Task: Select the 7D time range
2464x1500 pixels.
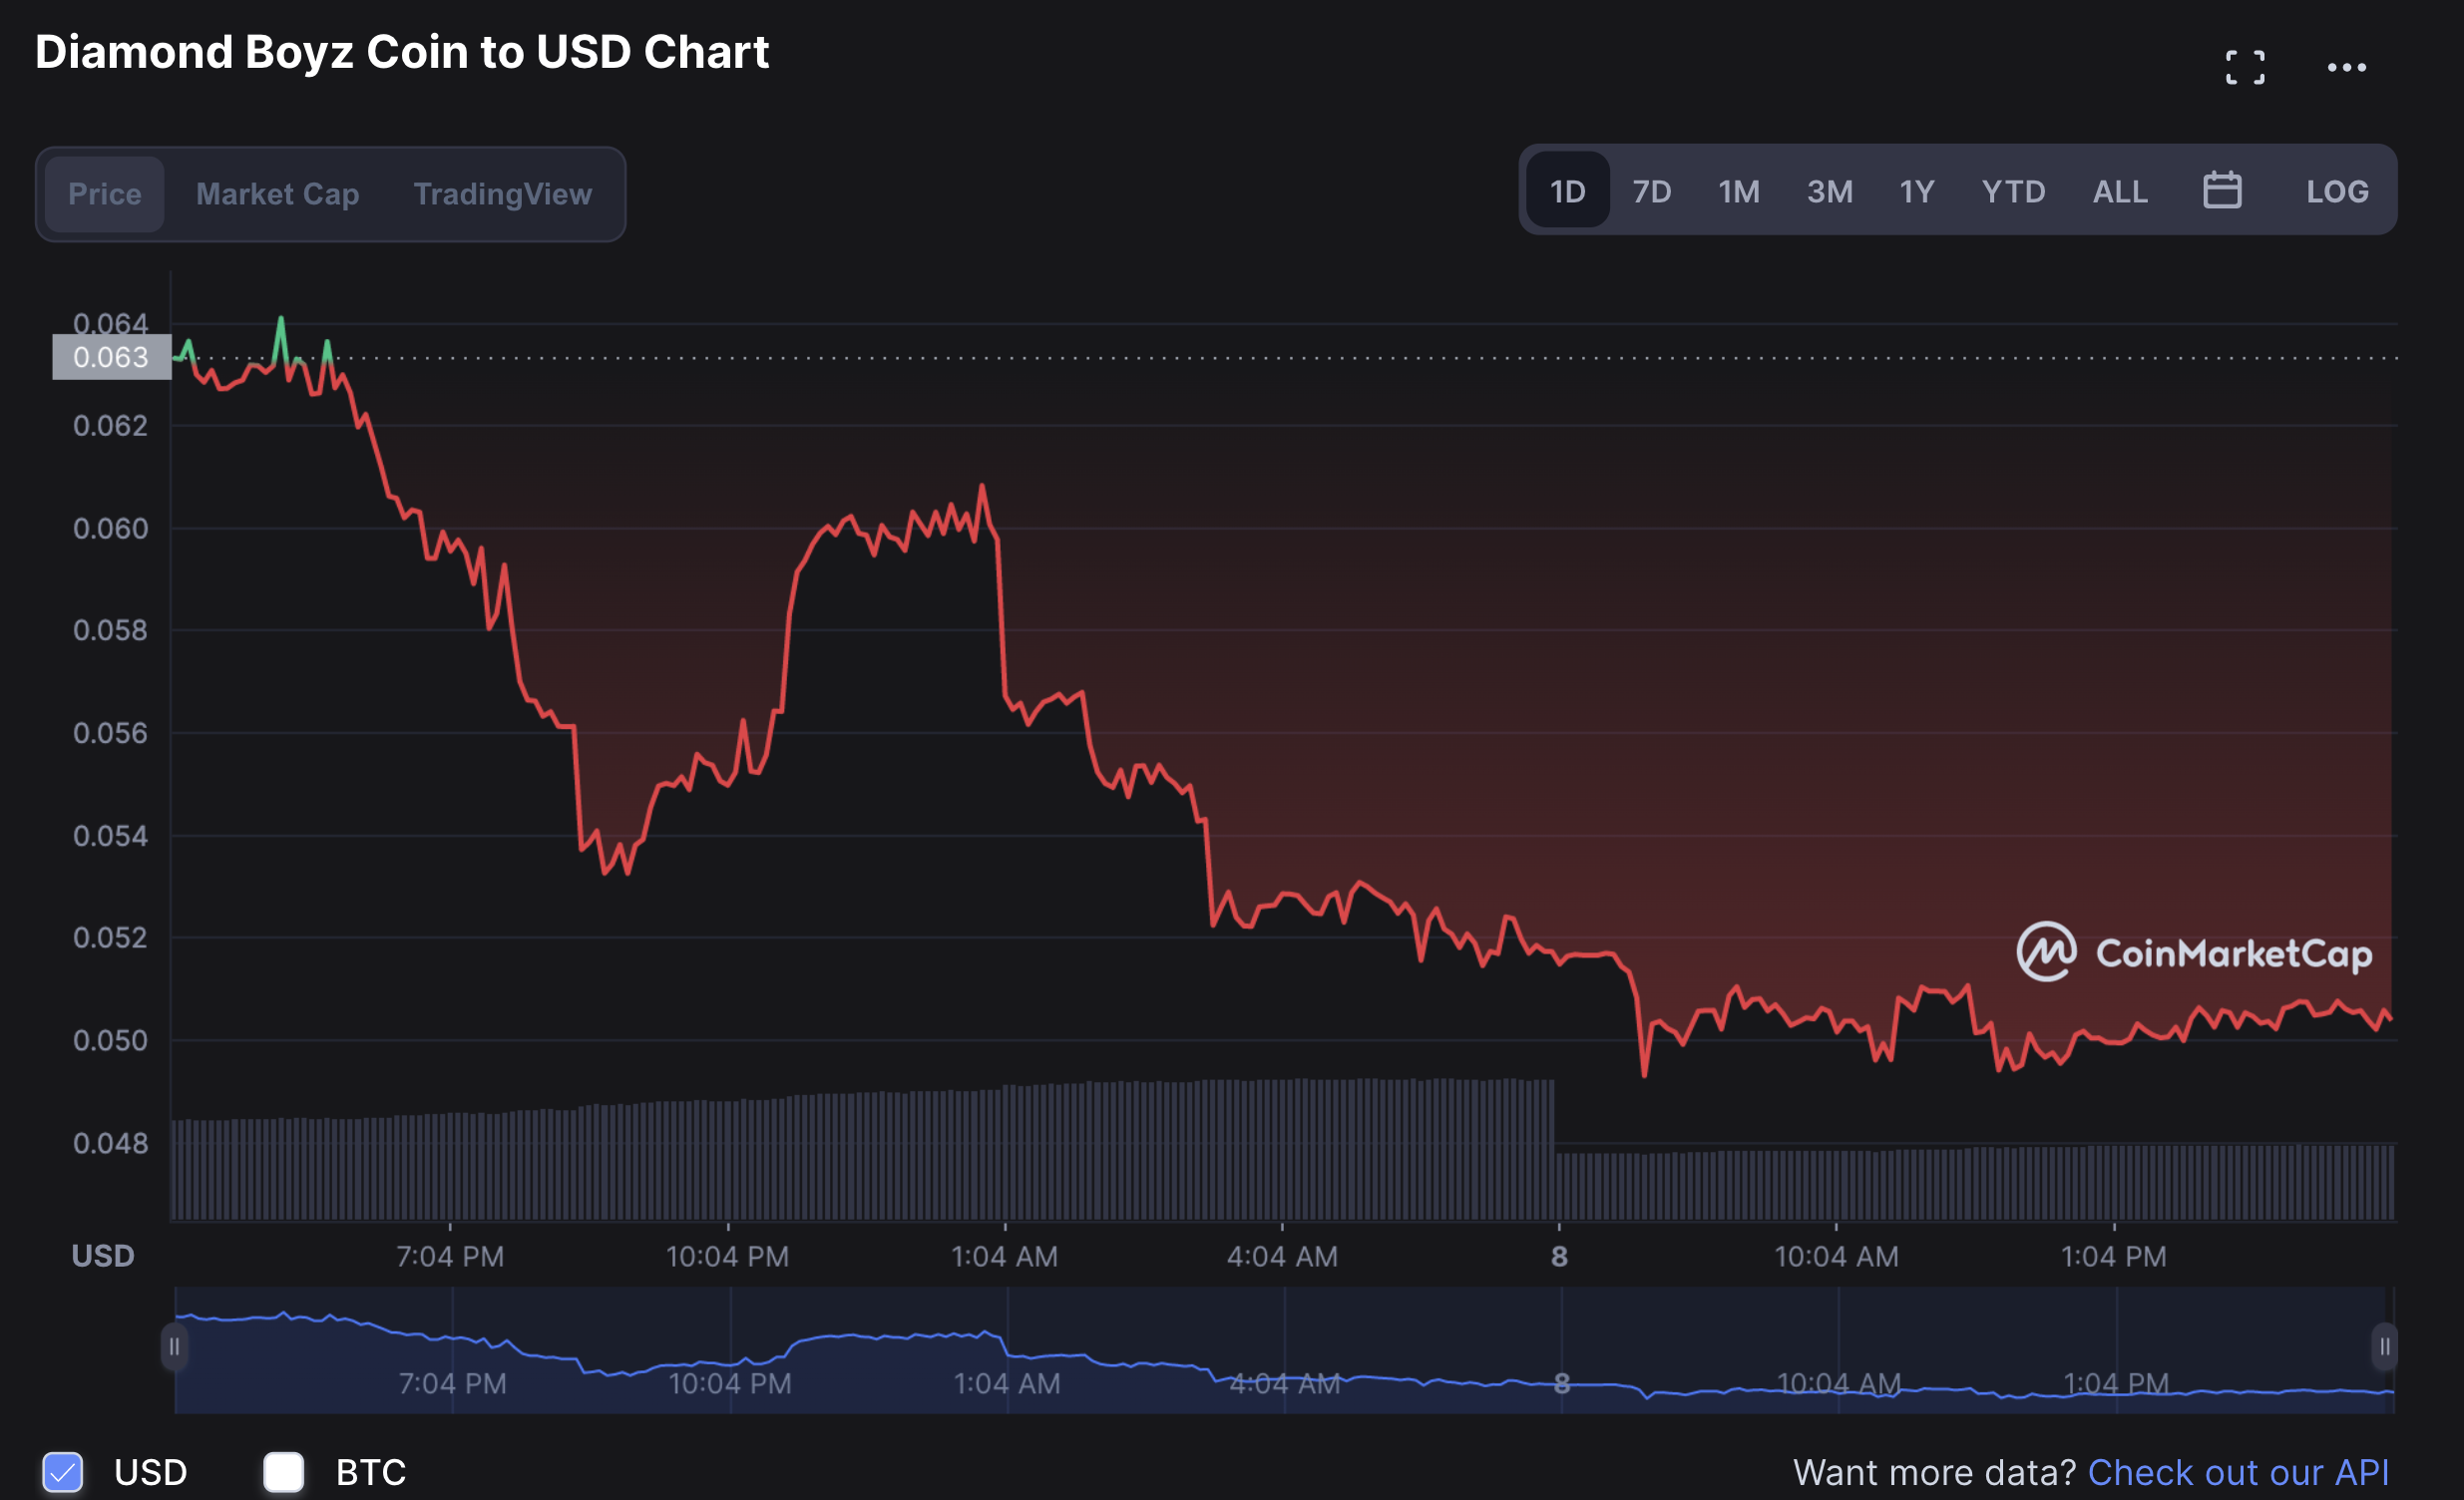Action: tap(1651, 191)
